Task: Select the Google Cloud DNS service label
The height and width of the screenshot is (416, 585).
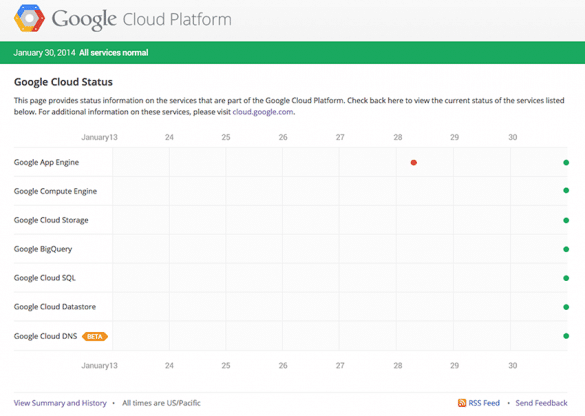Action: click(x=45, y=336)
